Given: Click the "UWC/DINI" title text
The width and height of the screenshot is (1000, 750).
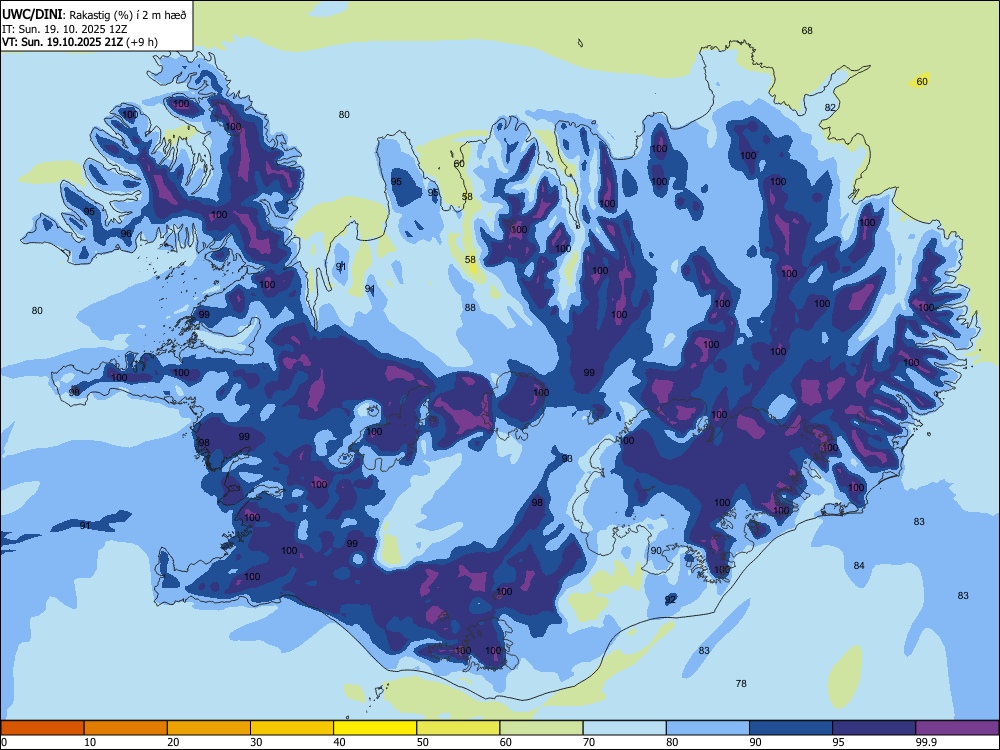Looking at the screenshot, I should click(x=32, y=15).
